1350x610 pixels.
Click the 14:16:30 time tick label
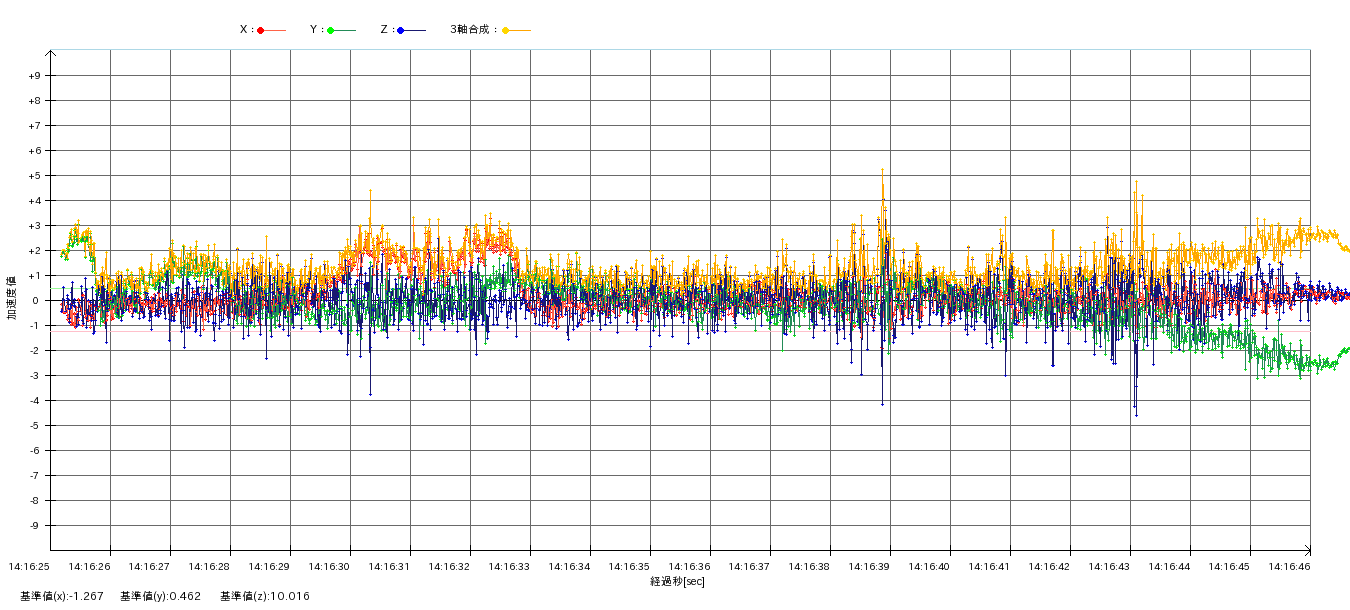tap(329, 566)
